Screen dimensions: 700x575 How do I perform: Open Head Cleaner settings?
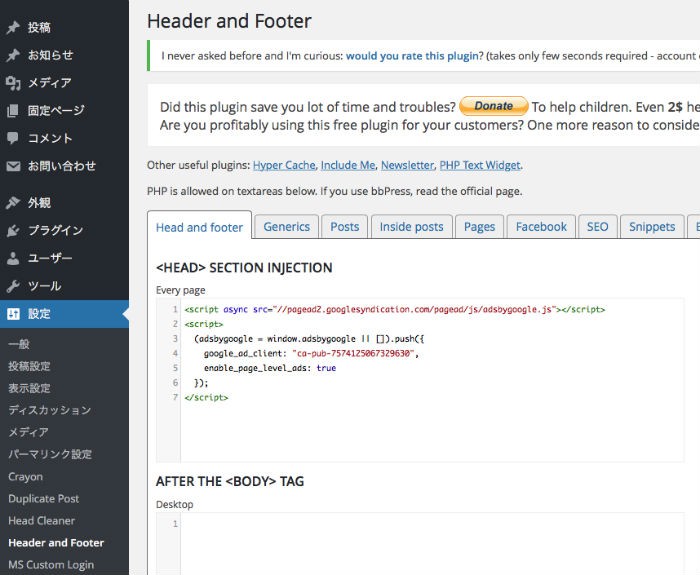coord(42,521)
